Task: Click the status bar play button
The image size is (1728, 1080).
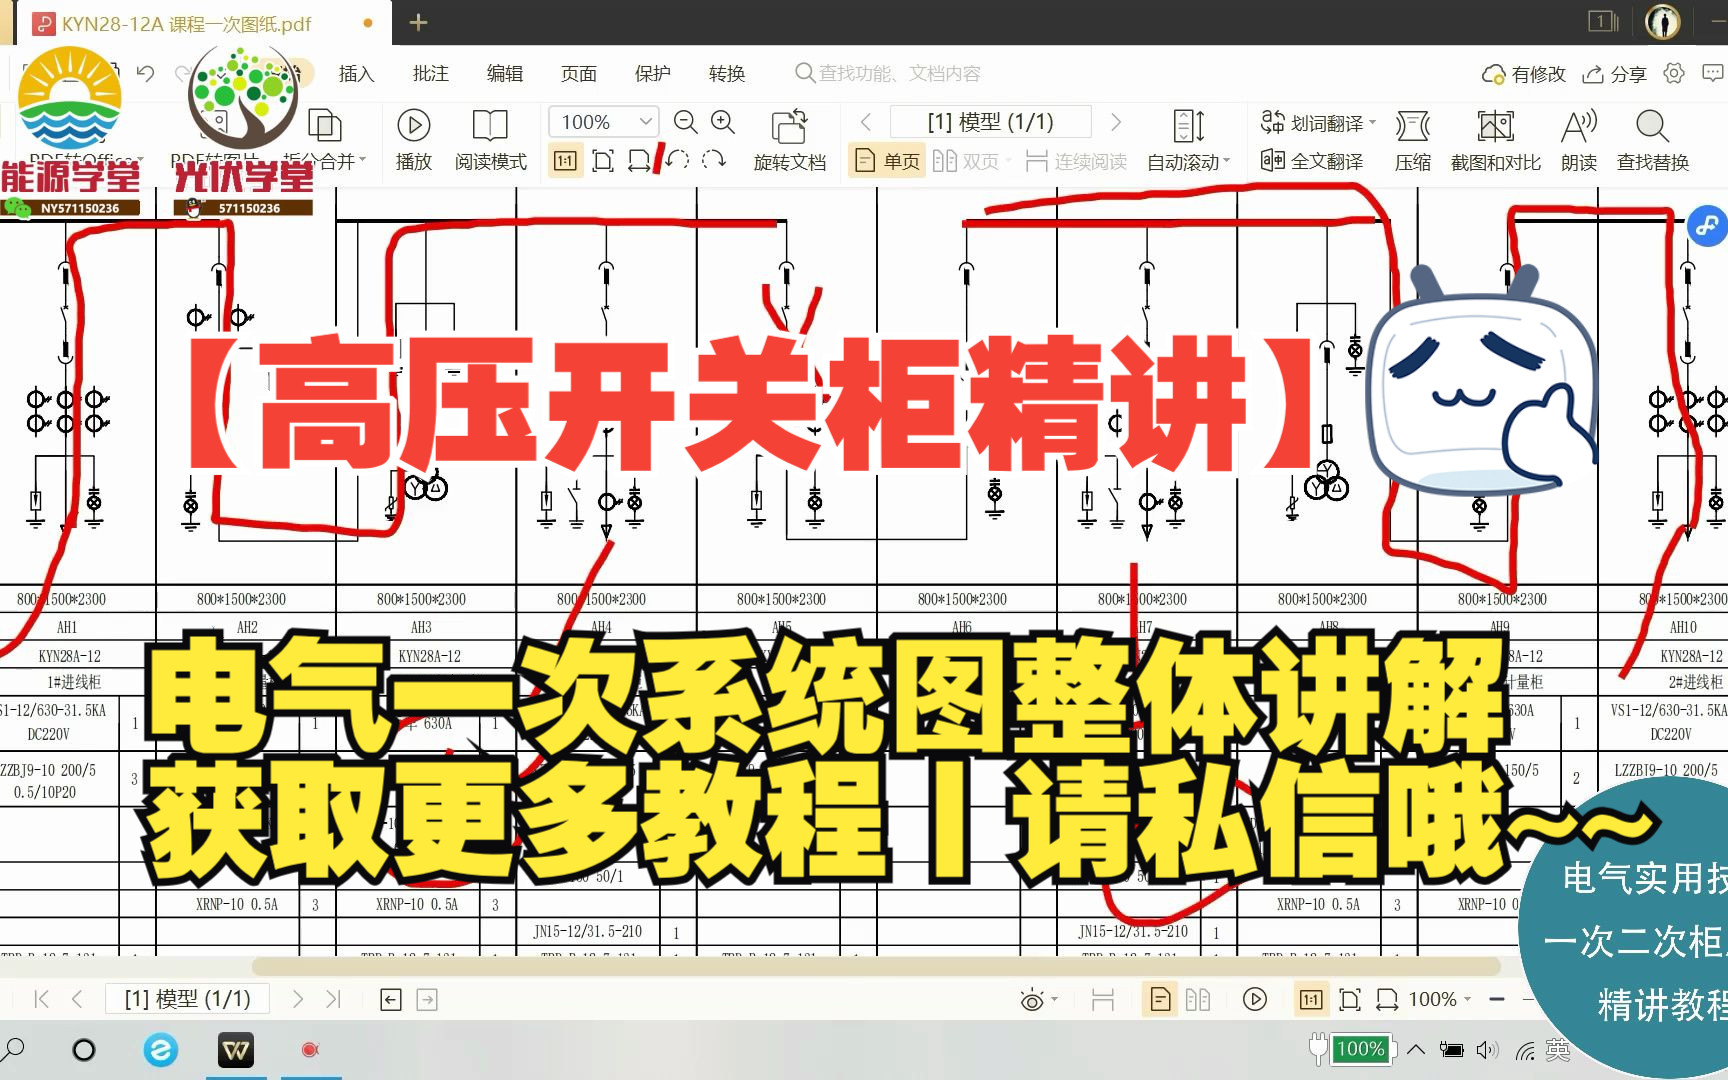Action: [1255, 999]
